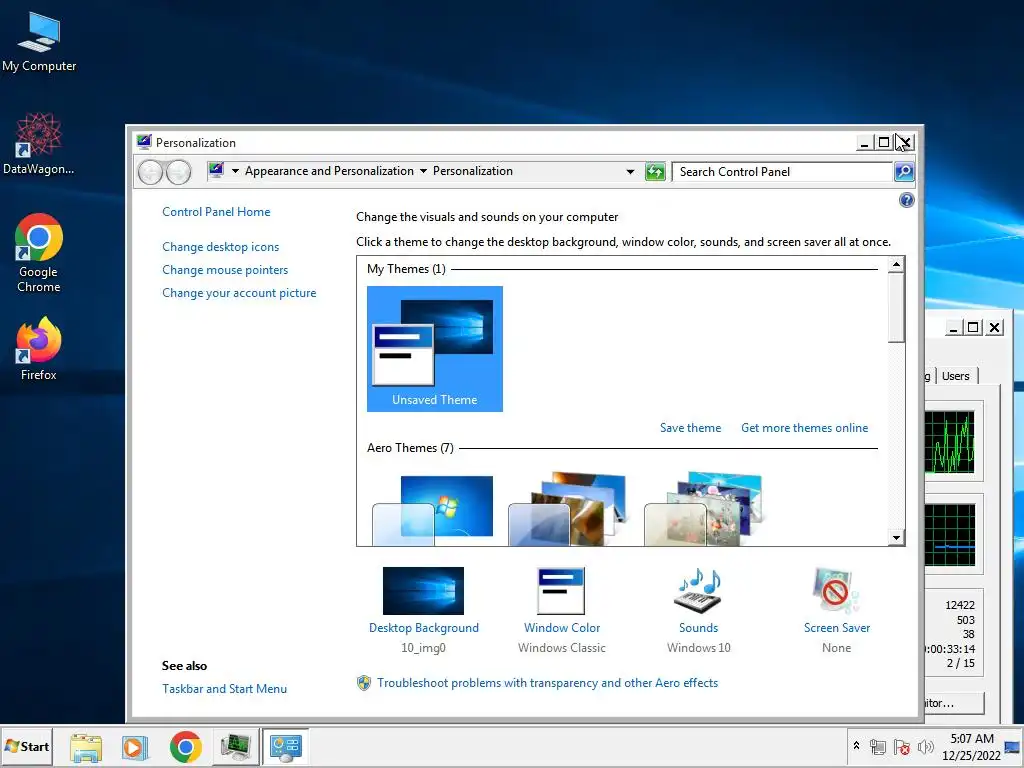Click the Action Center flag tray icon
The height and width of the screenshot is (768, 1024).
coord(901,747)
